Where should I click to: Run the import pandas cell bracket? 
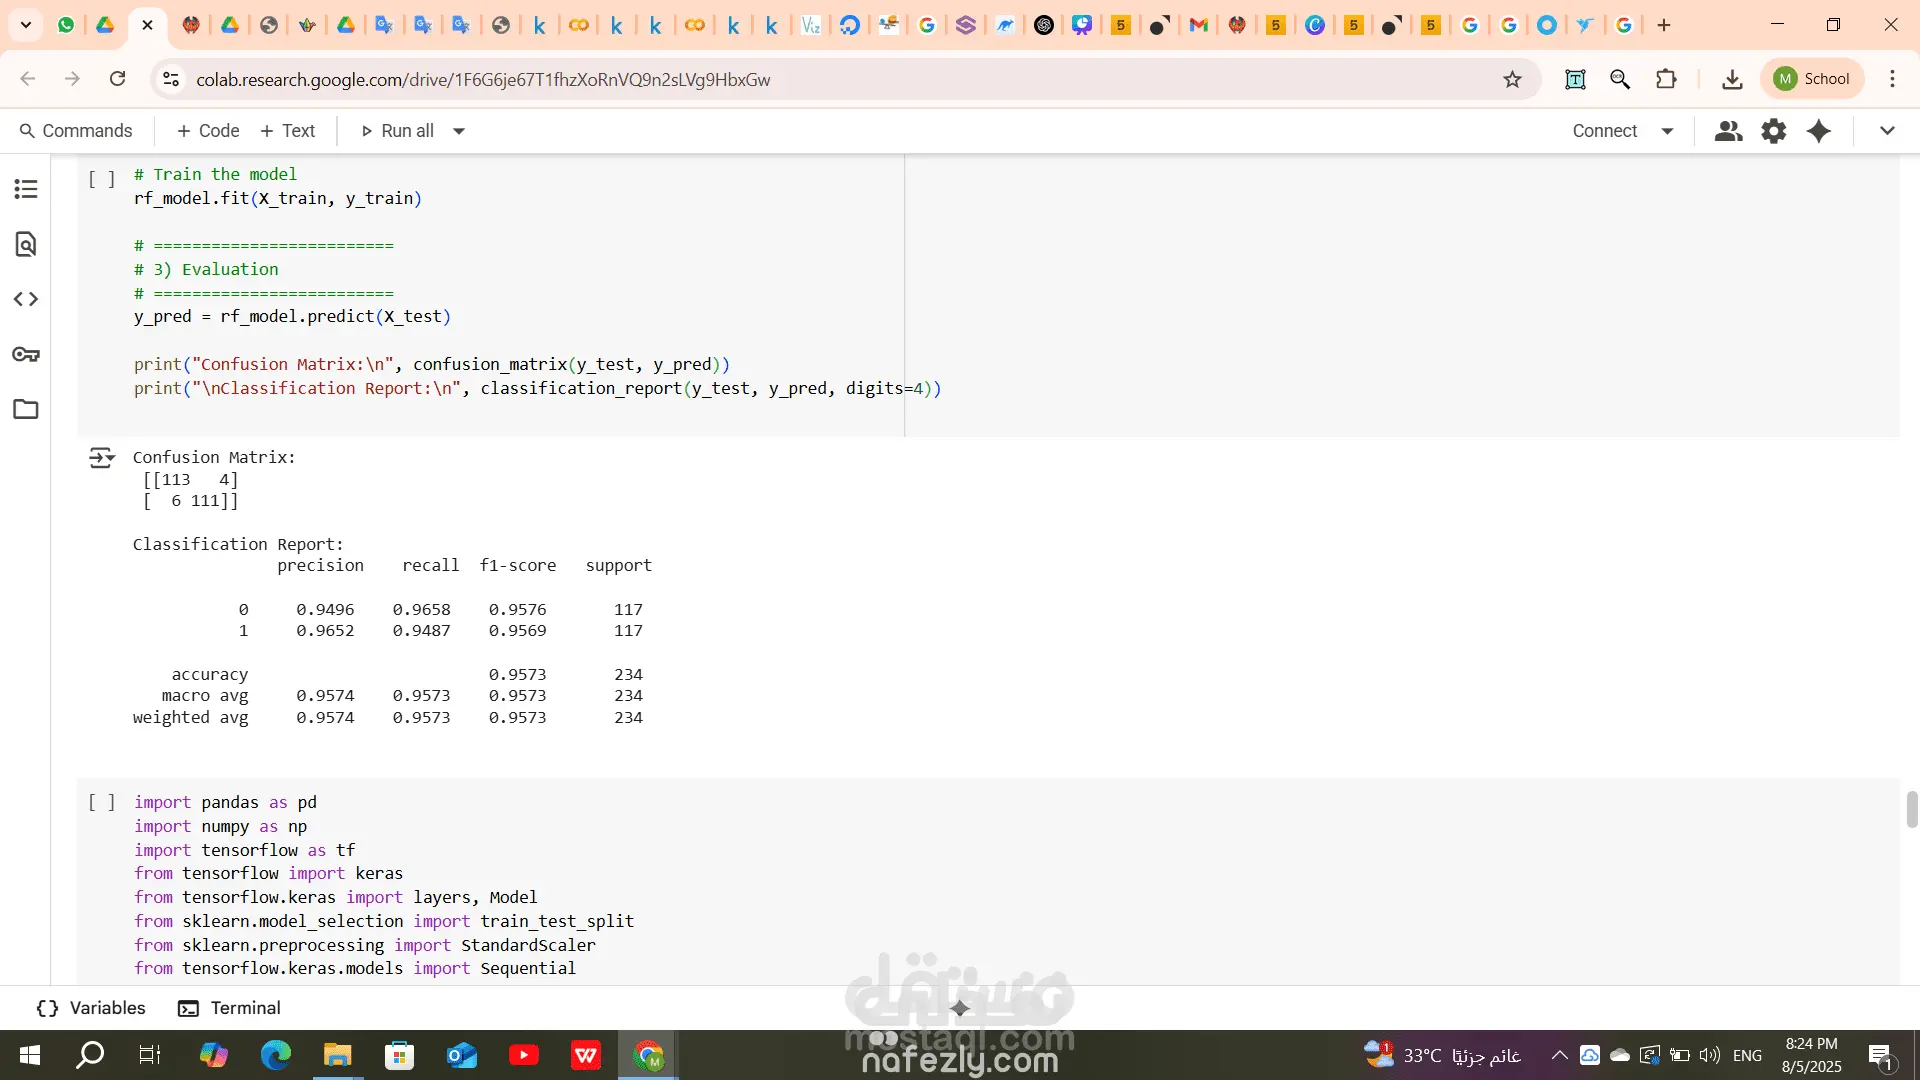coord(102,802)
